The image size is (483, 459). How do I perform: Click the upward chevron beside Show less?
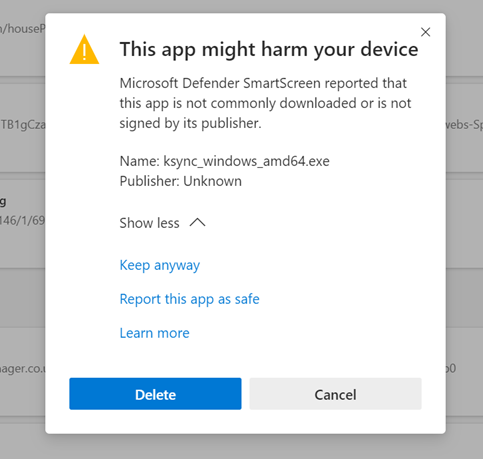tap(197, 222)
